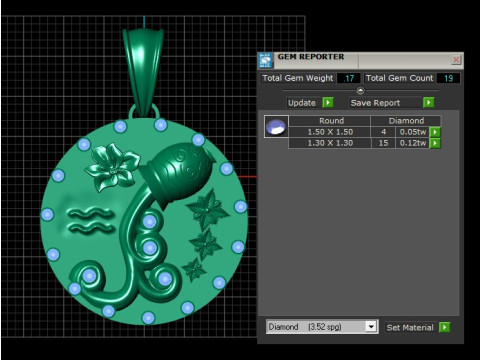480x360 pixels.
Task: Click the Total Gem Count value 19
Action: (x=448, y=78)
